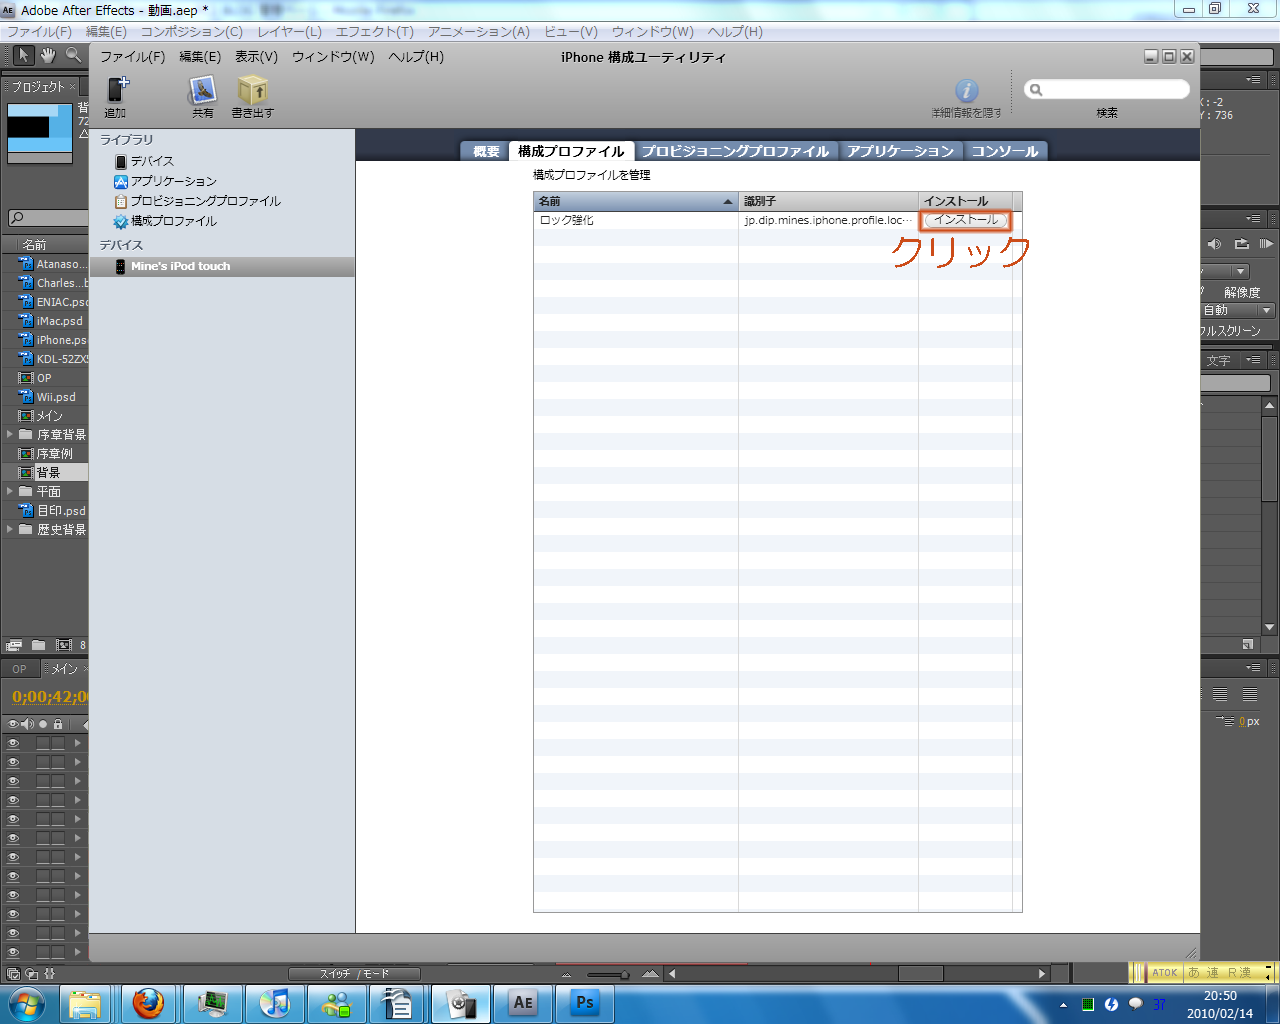The width and height of the screenshot is (1280, 1024).
Task: Select the After Effects Zoom tool
Action: pyautogui.click(x=74, y=55)
